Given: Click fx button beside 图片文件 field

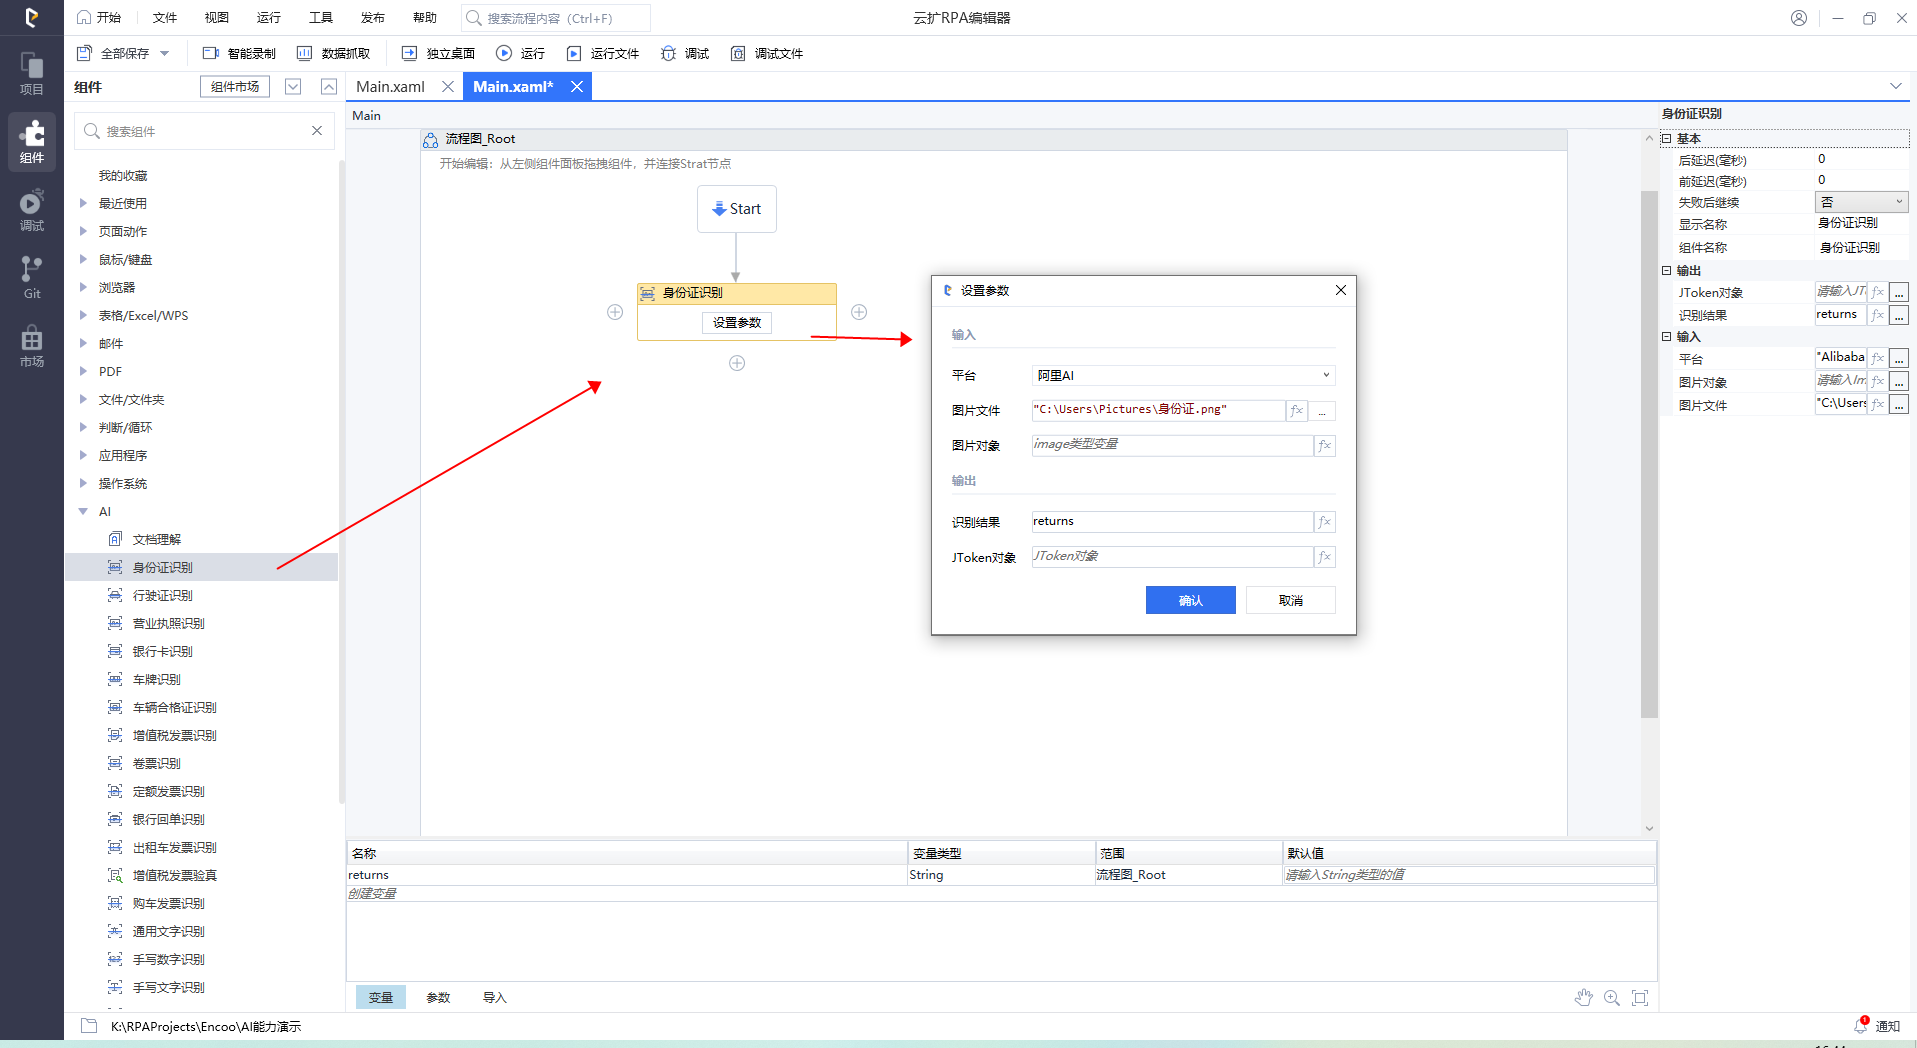Looking at the screenshot, I should point(1297,410).
